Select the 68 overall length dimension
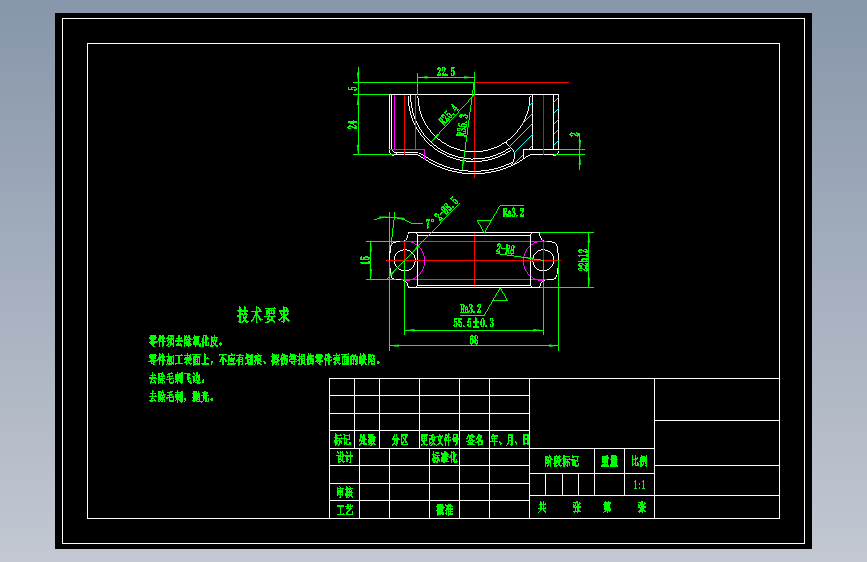The height and width of the screenshot is (562, 867). (x=474, y=340)
